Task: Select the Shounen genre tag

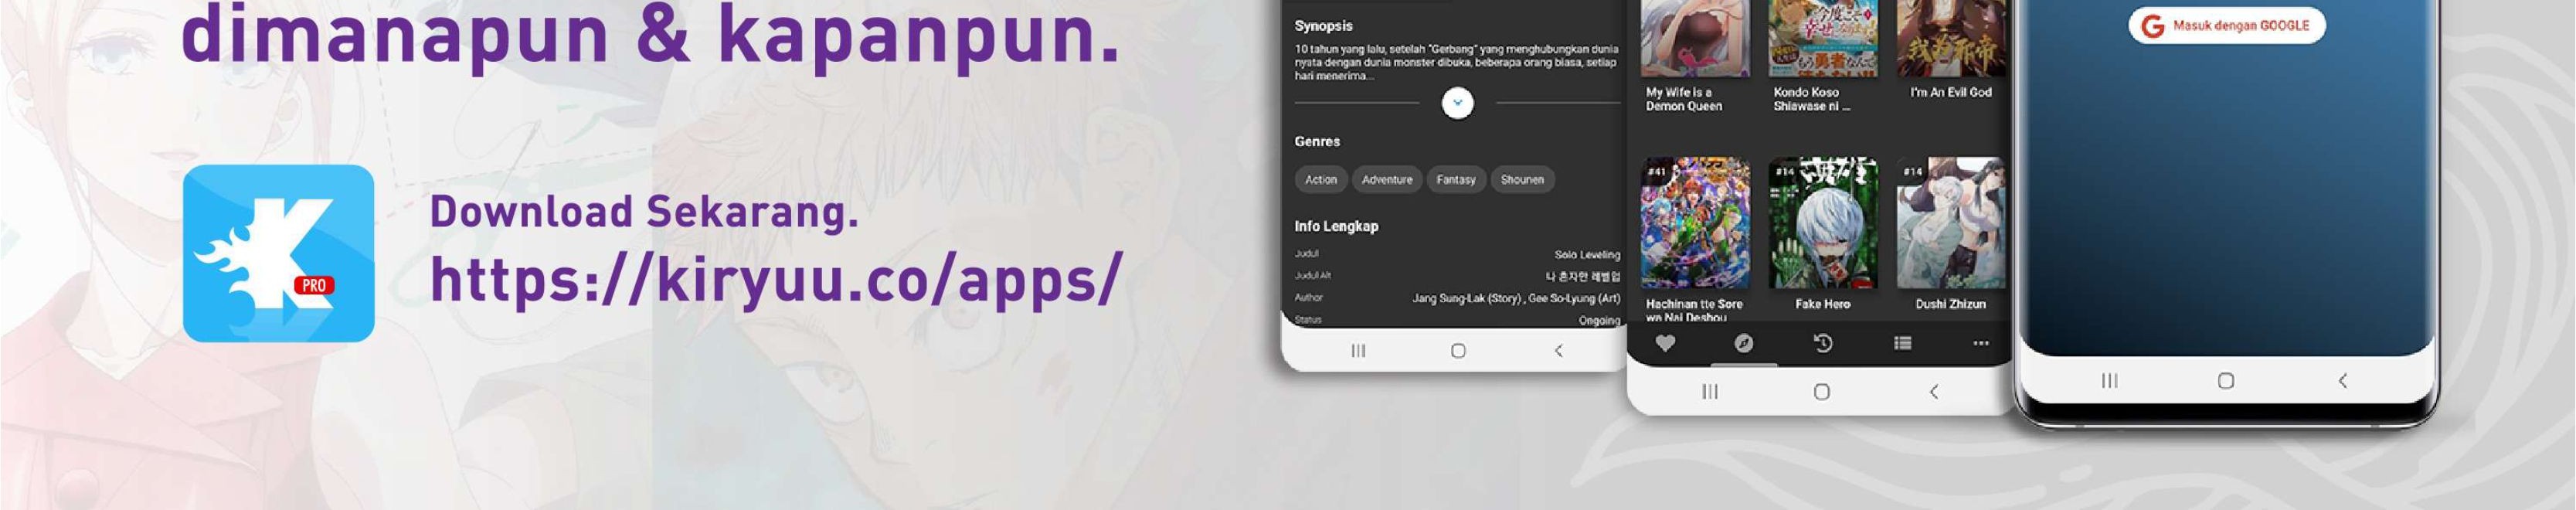Action: 1522,180
